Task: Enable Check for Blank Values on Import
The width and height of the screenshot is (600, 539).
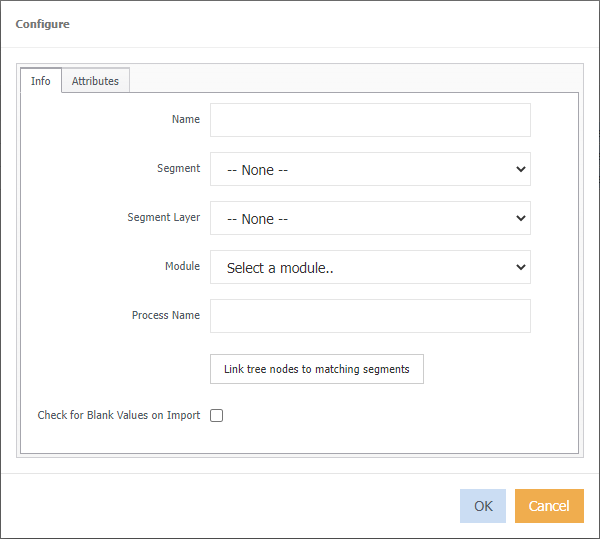Action: [217, 416]
